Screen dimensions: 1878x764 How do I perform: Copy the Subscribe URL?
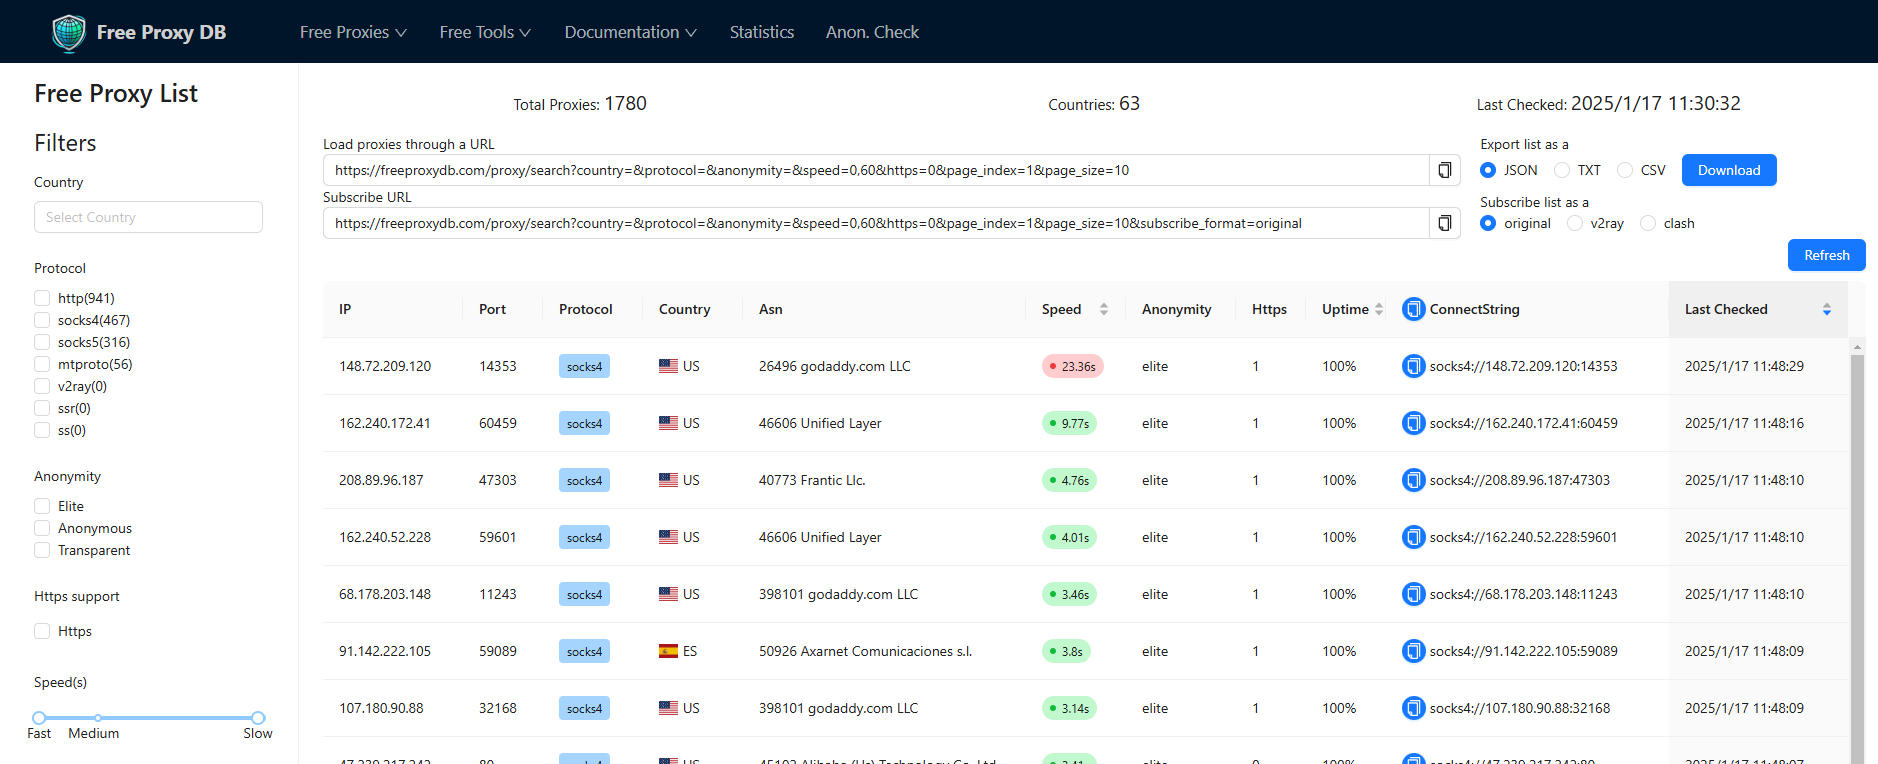(x=1444, y=223)
